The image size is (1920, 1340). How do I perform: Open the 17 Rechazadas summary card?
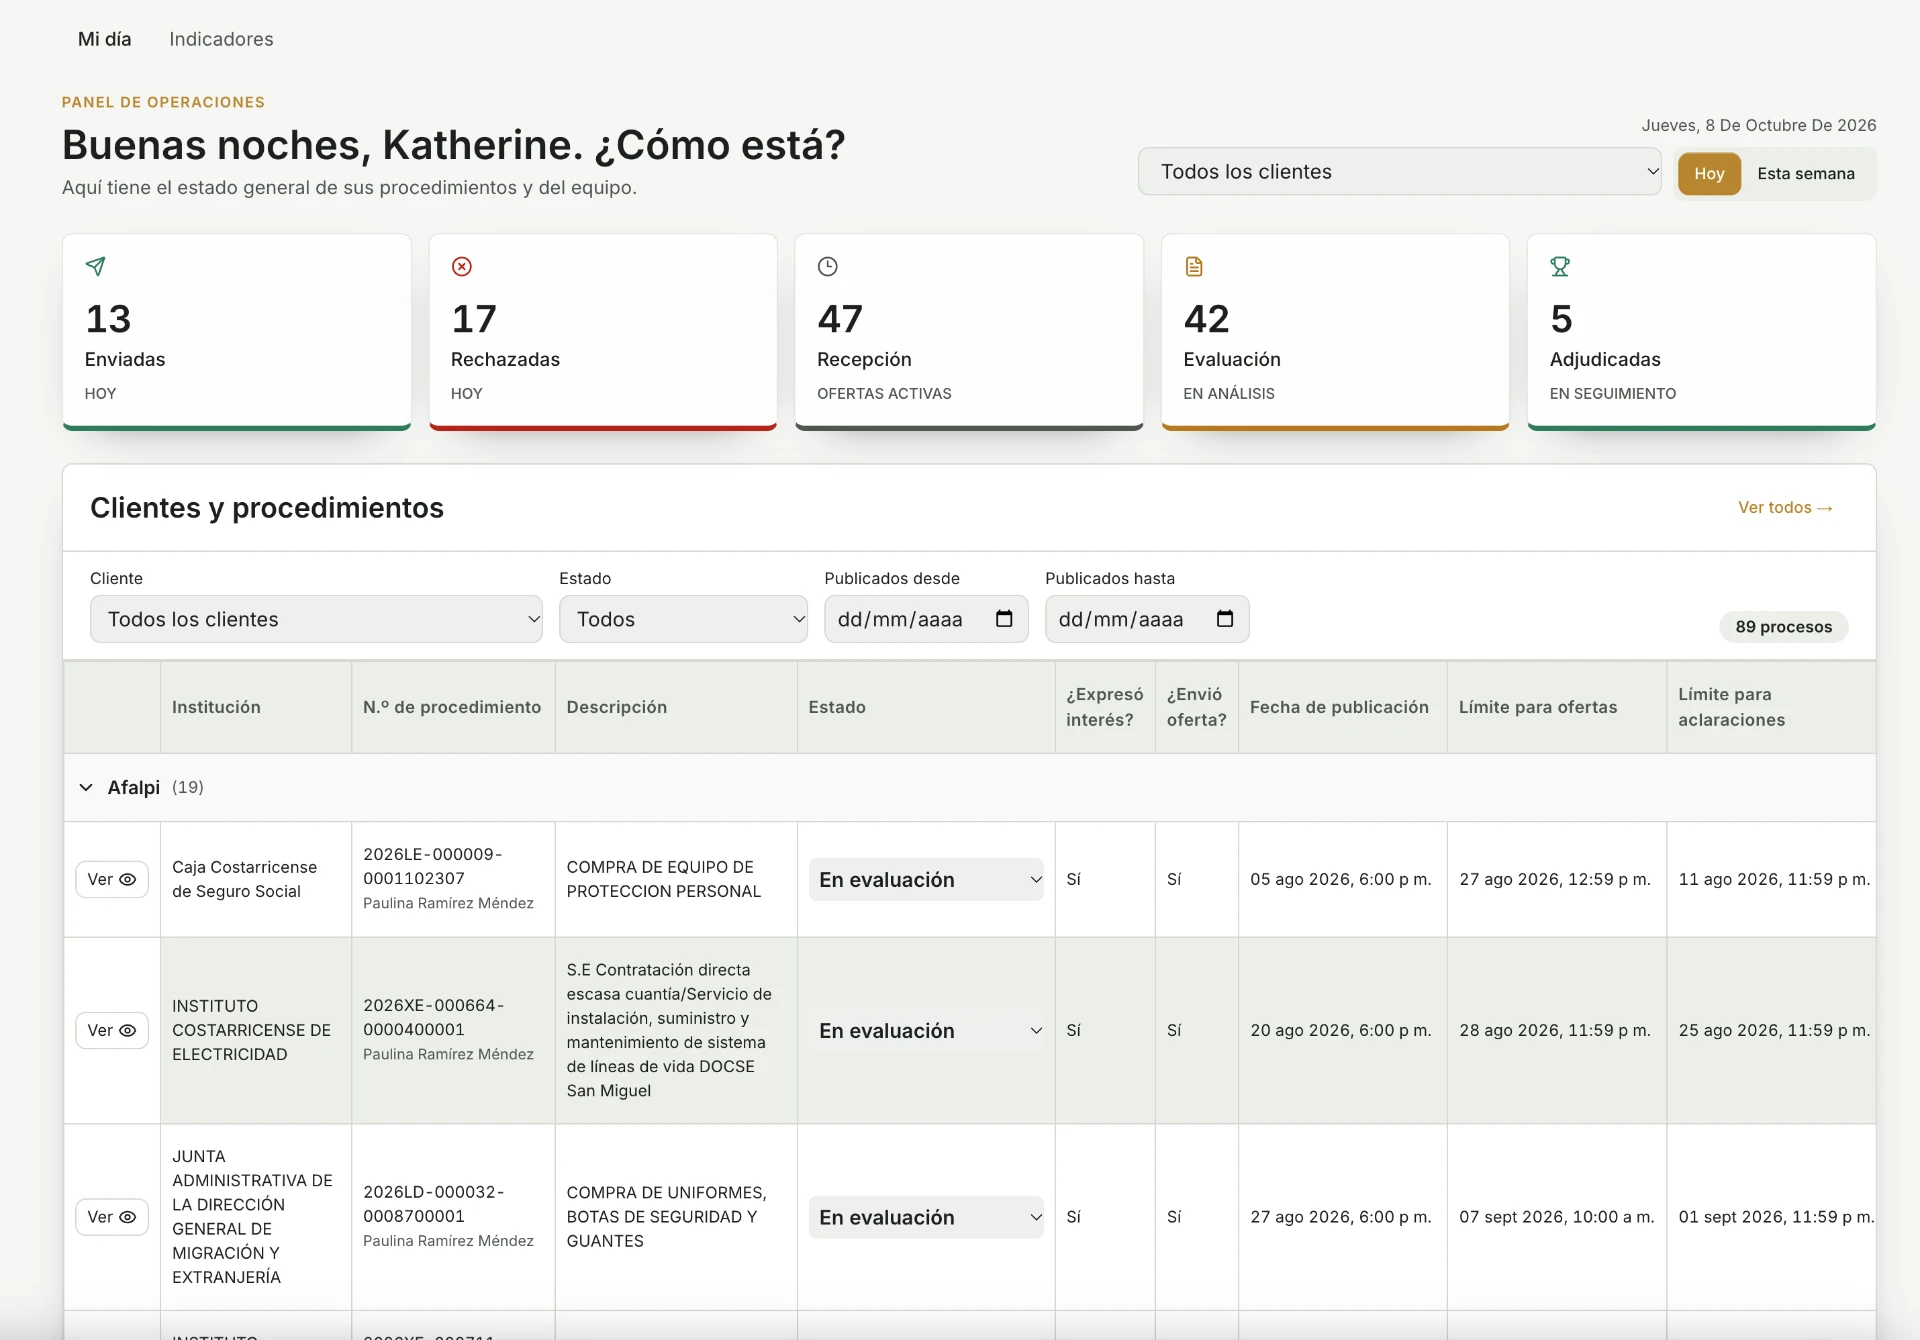point(603,332)
